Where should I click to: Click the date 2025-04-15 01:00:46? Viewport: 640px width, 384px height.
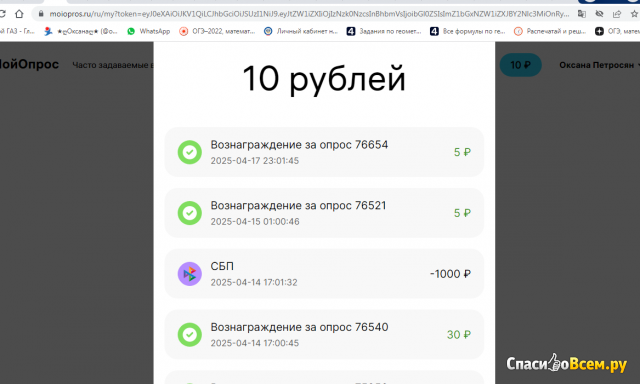255,222
